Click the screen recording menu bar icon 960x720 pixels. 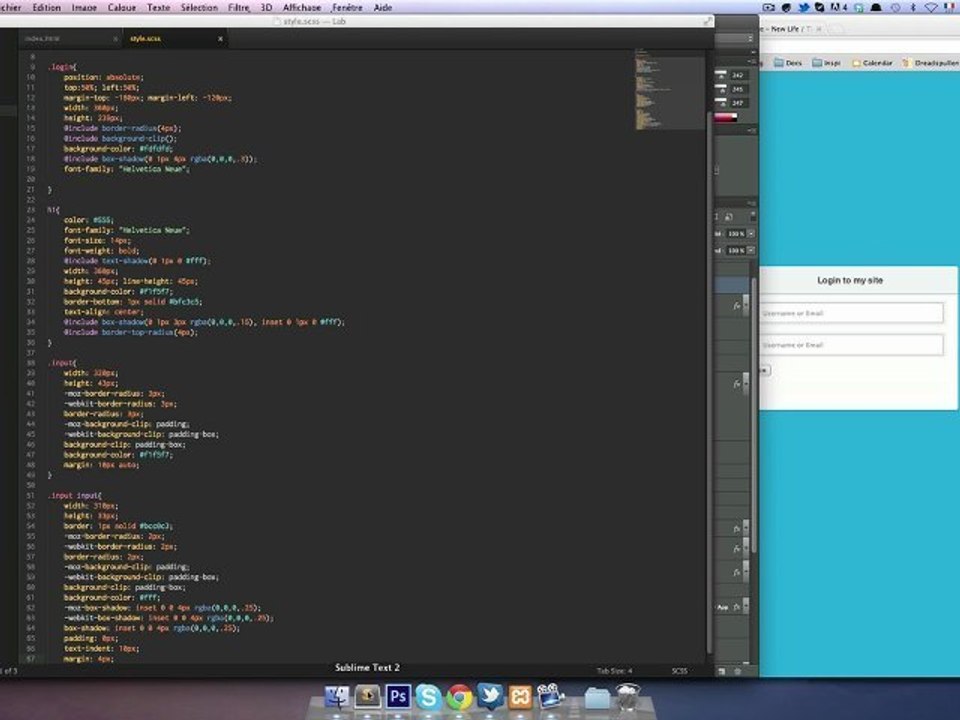pos(769,7)
